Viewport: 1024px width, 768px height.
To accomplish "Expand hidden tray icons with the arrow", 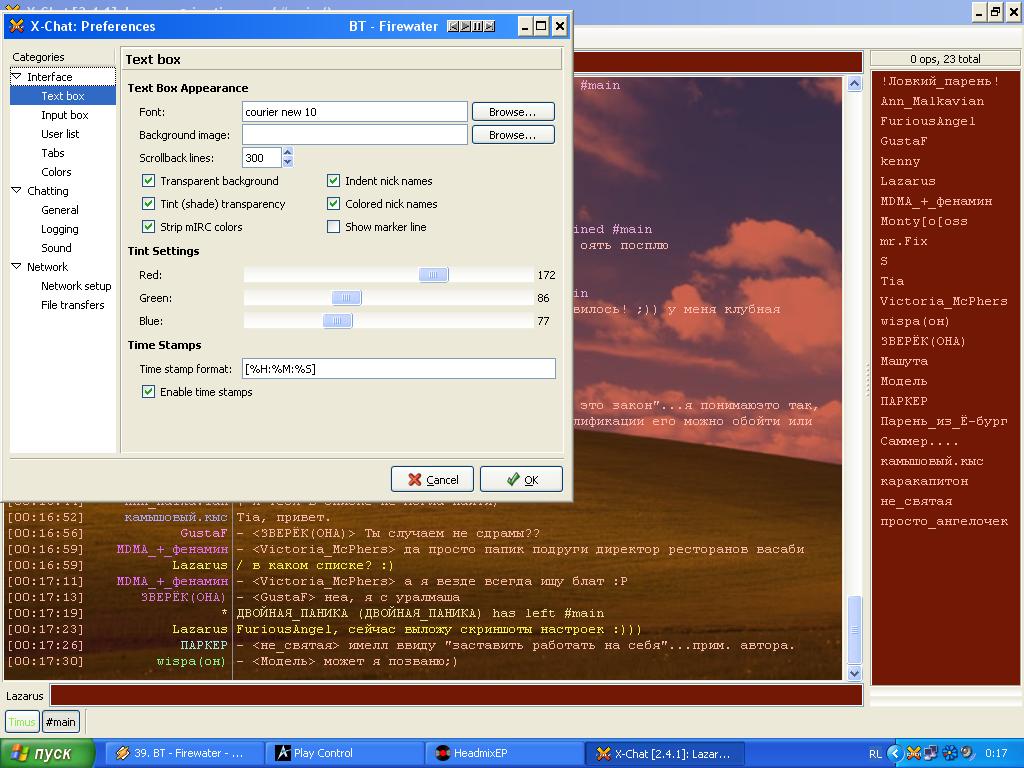I will [896, 753].
